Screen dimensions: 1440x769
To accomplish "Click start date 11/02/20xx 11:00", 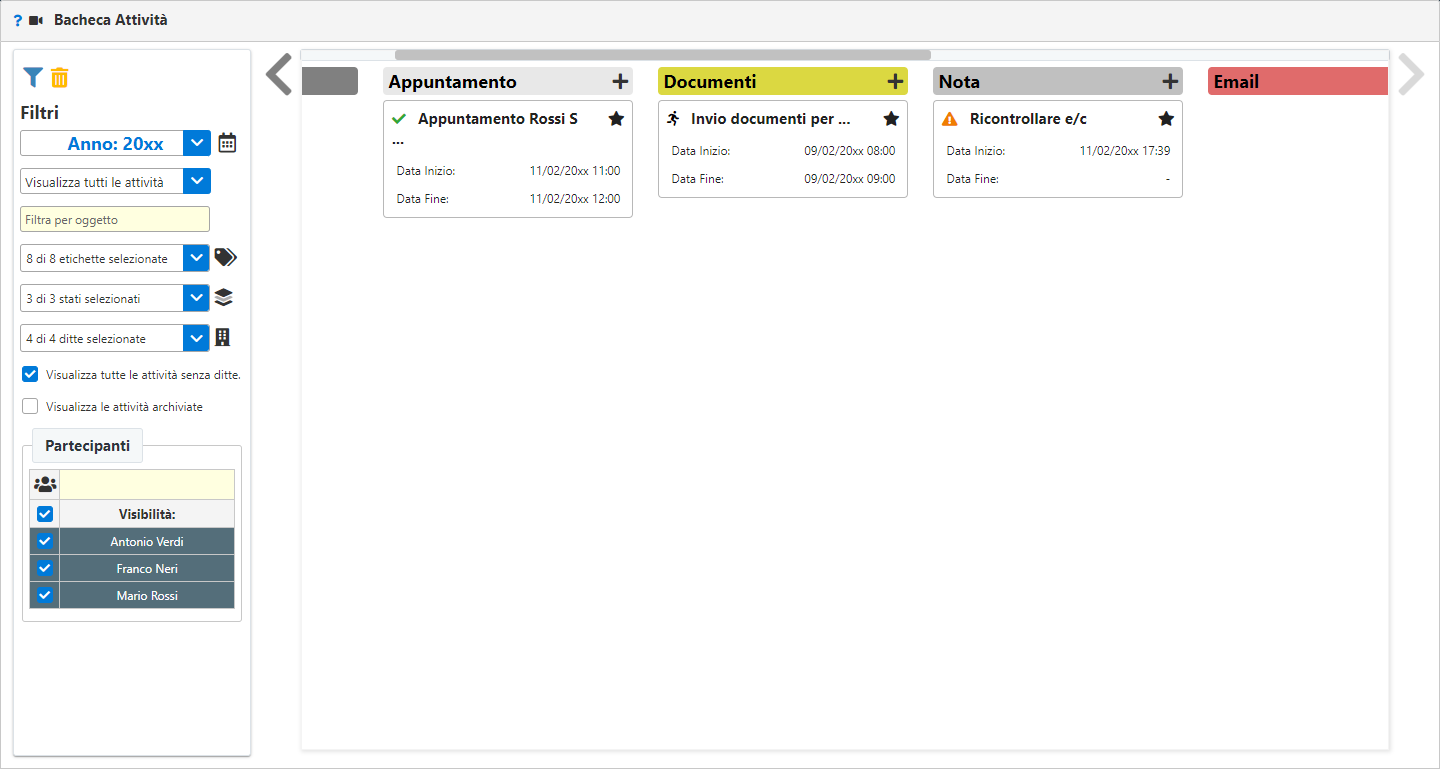I will [575, 171].
